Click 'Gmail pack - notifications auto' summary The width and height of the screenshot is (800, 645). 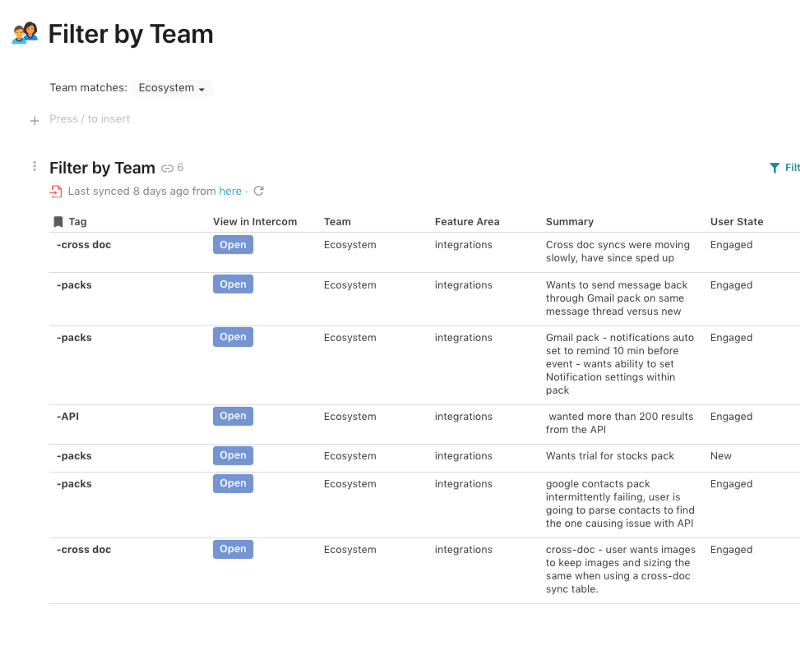coord(619,363)
